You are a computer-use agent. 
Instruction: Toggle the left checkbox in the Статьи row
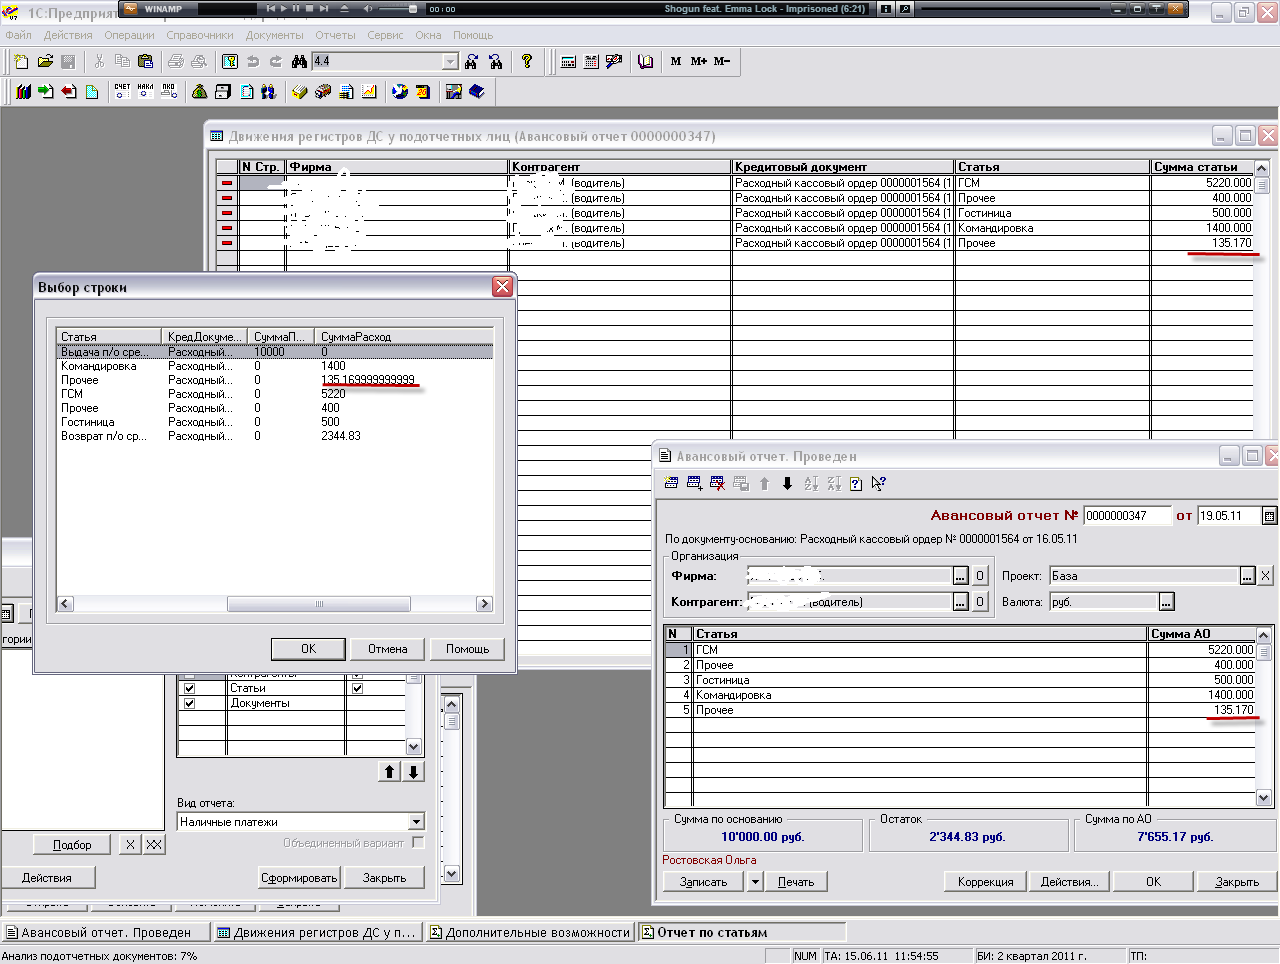[189, 688]
